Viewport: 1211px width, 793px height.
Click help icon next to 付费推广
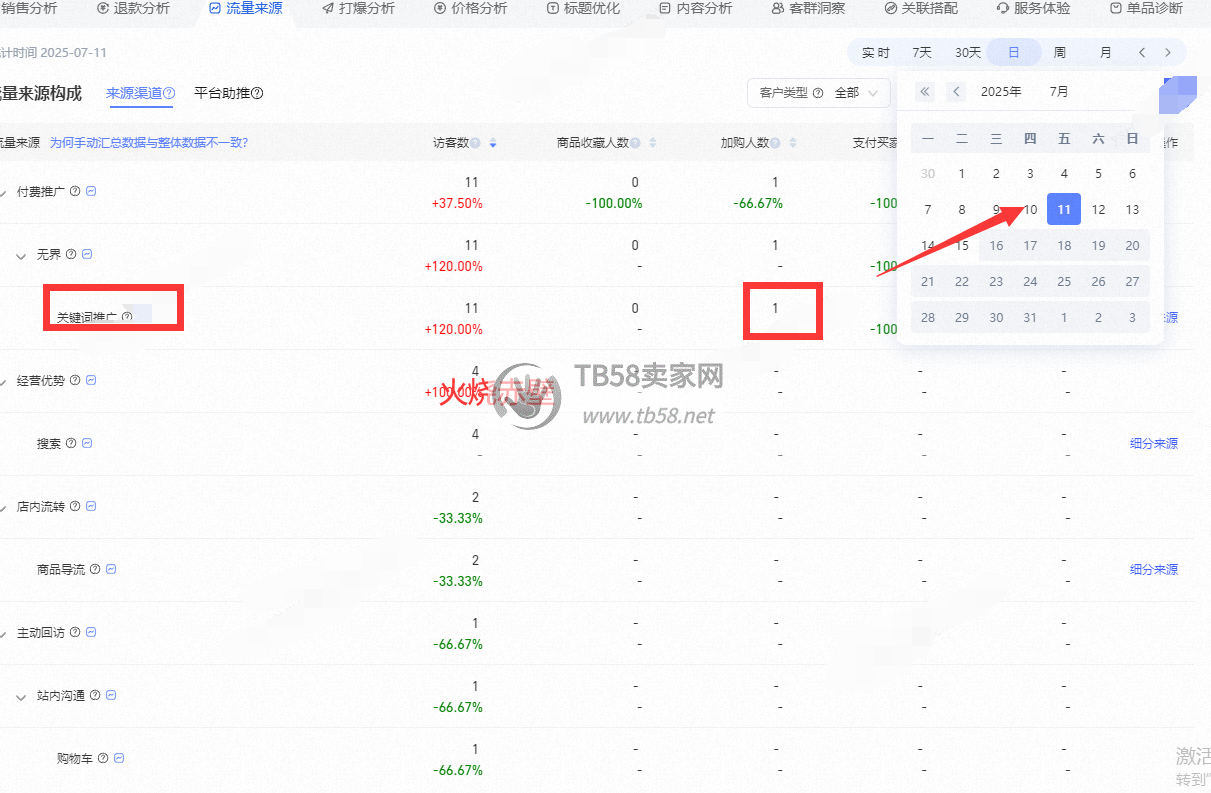(75, 191)
